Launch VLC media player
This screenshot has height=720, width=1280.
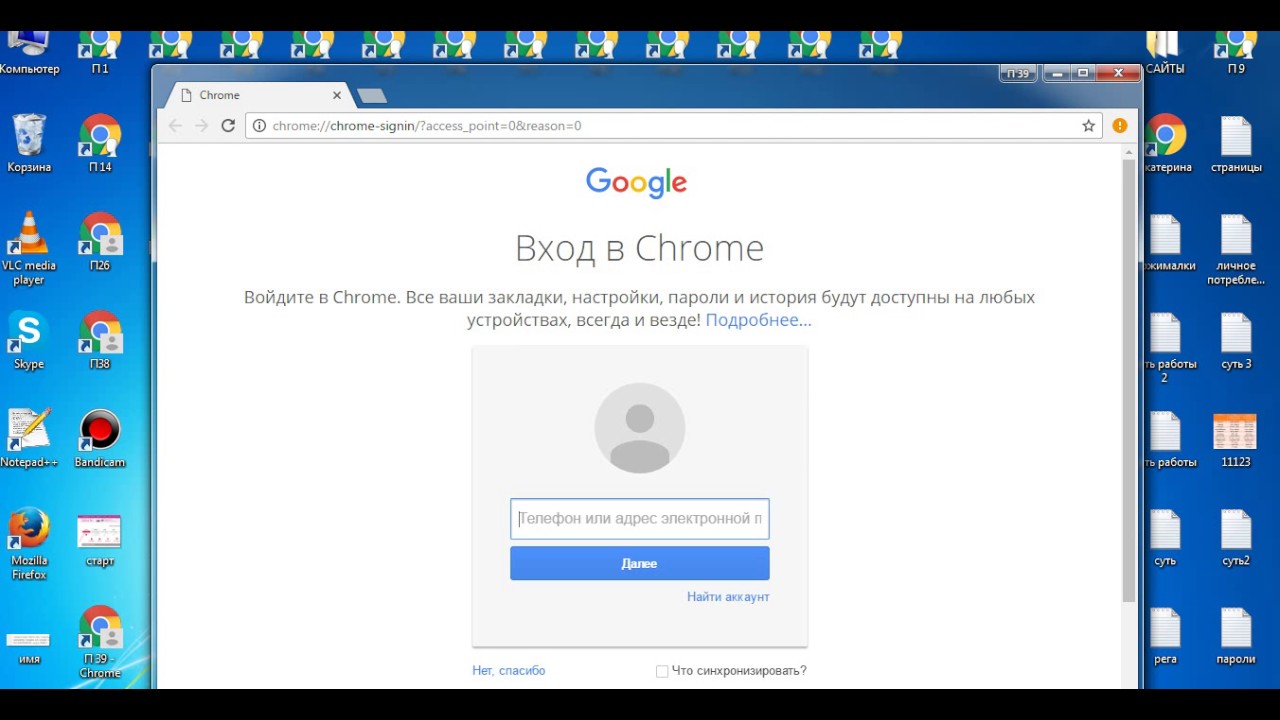pyautogui.click(x=29, y=249)
